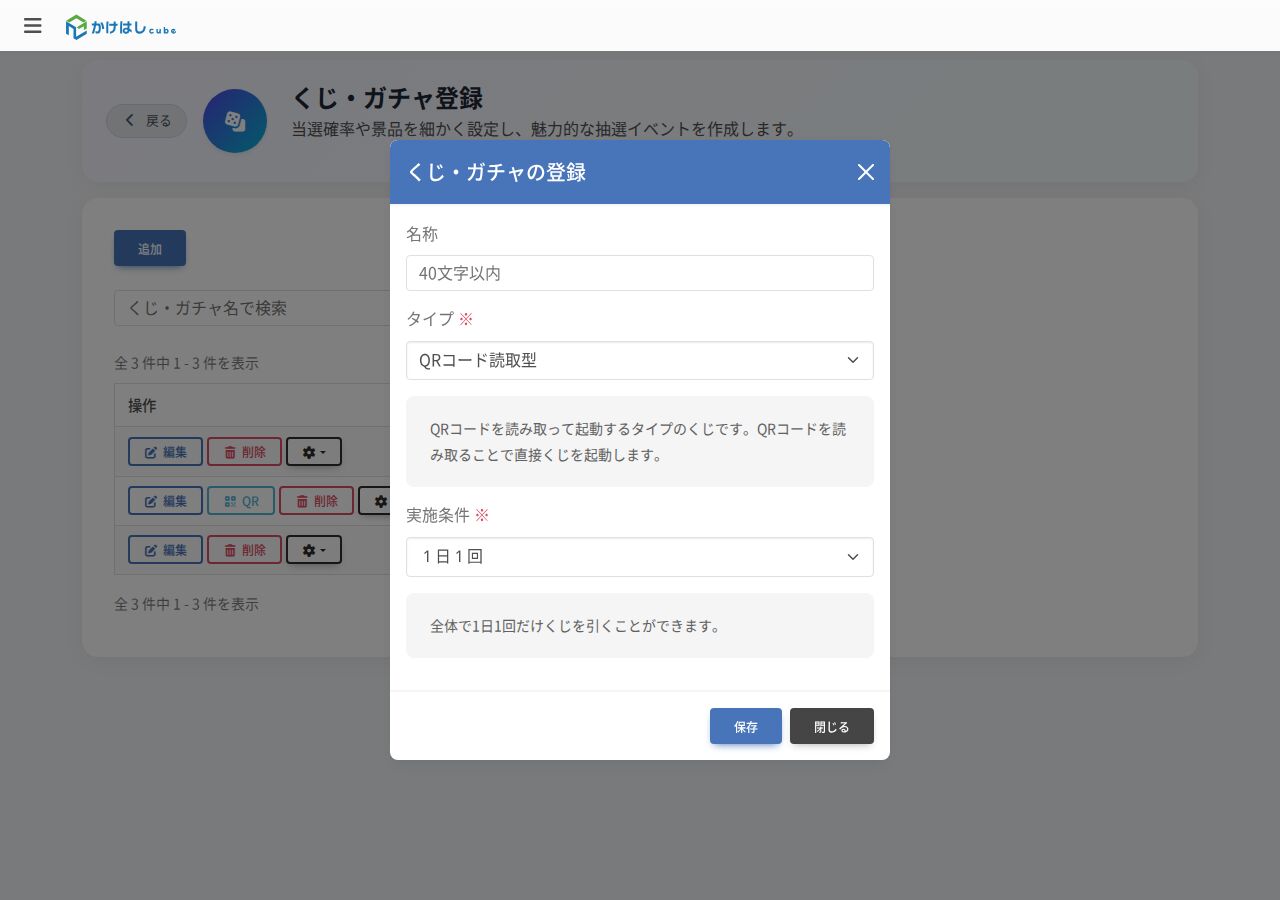
Task: Click the 名称 input field in the dialog
Action: point(640,273)
